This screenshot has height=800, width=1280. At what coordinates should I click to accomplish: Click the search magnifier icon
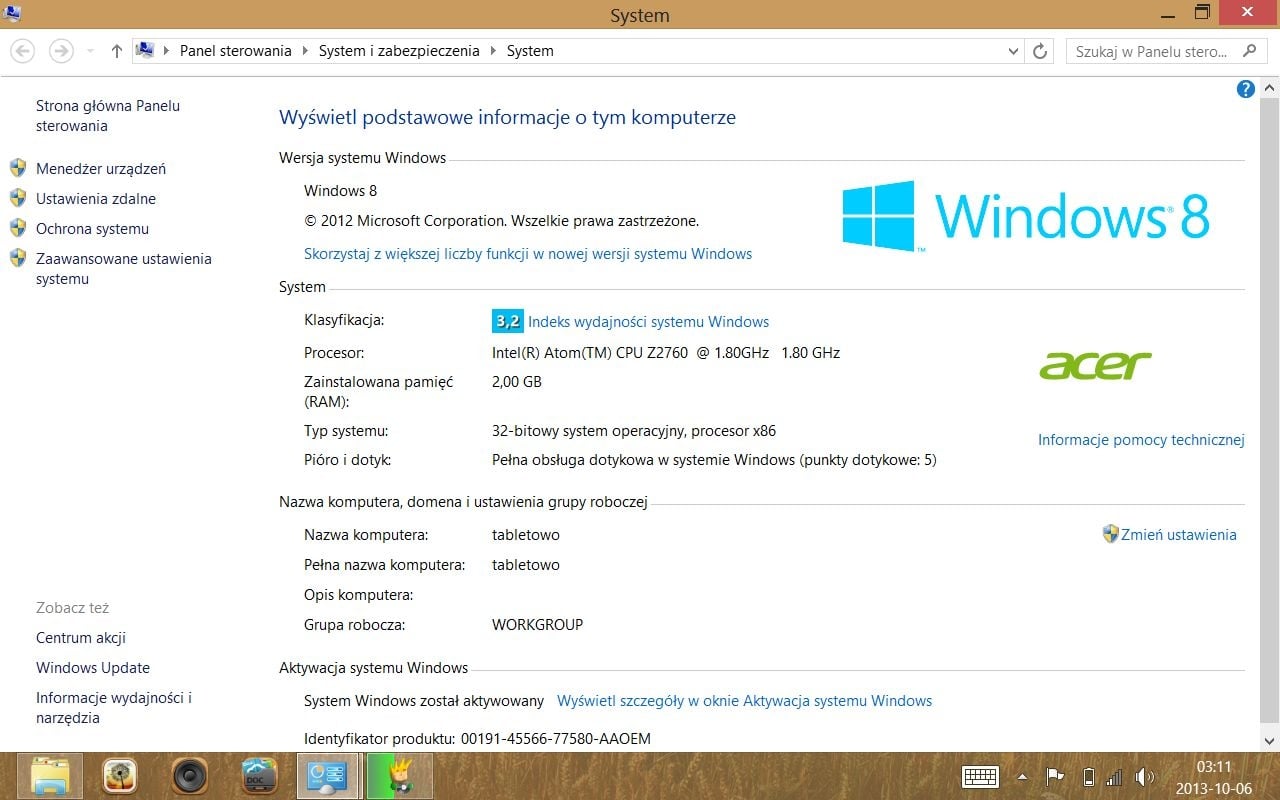coord(1250,51)
